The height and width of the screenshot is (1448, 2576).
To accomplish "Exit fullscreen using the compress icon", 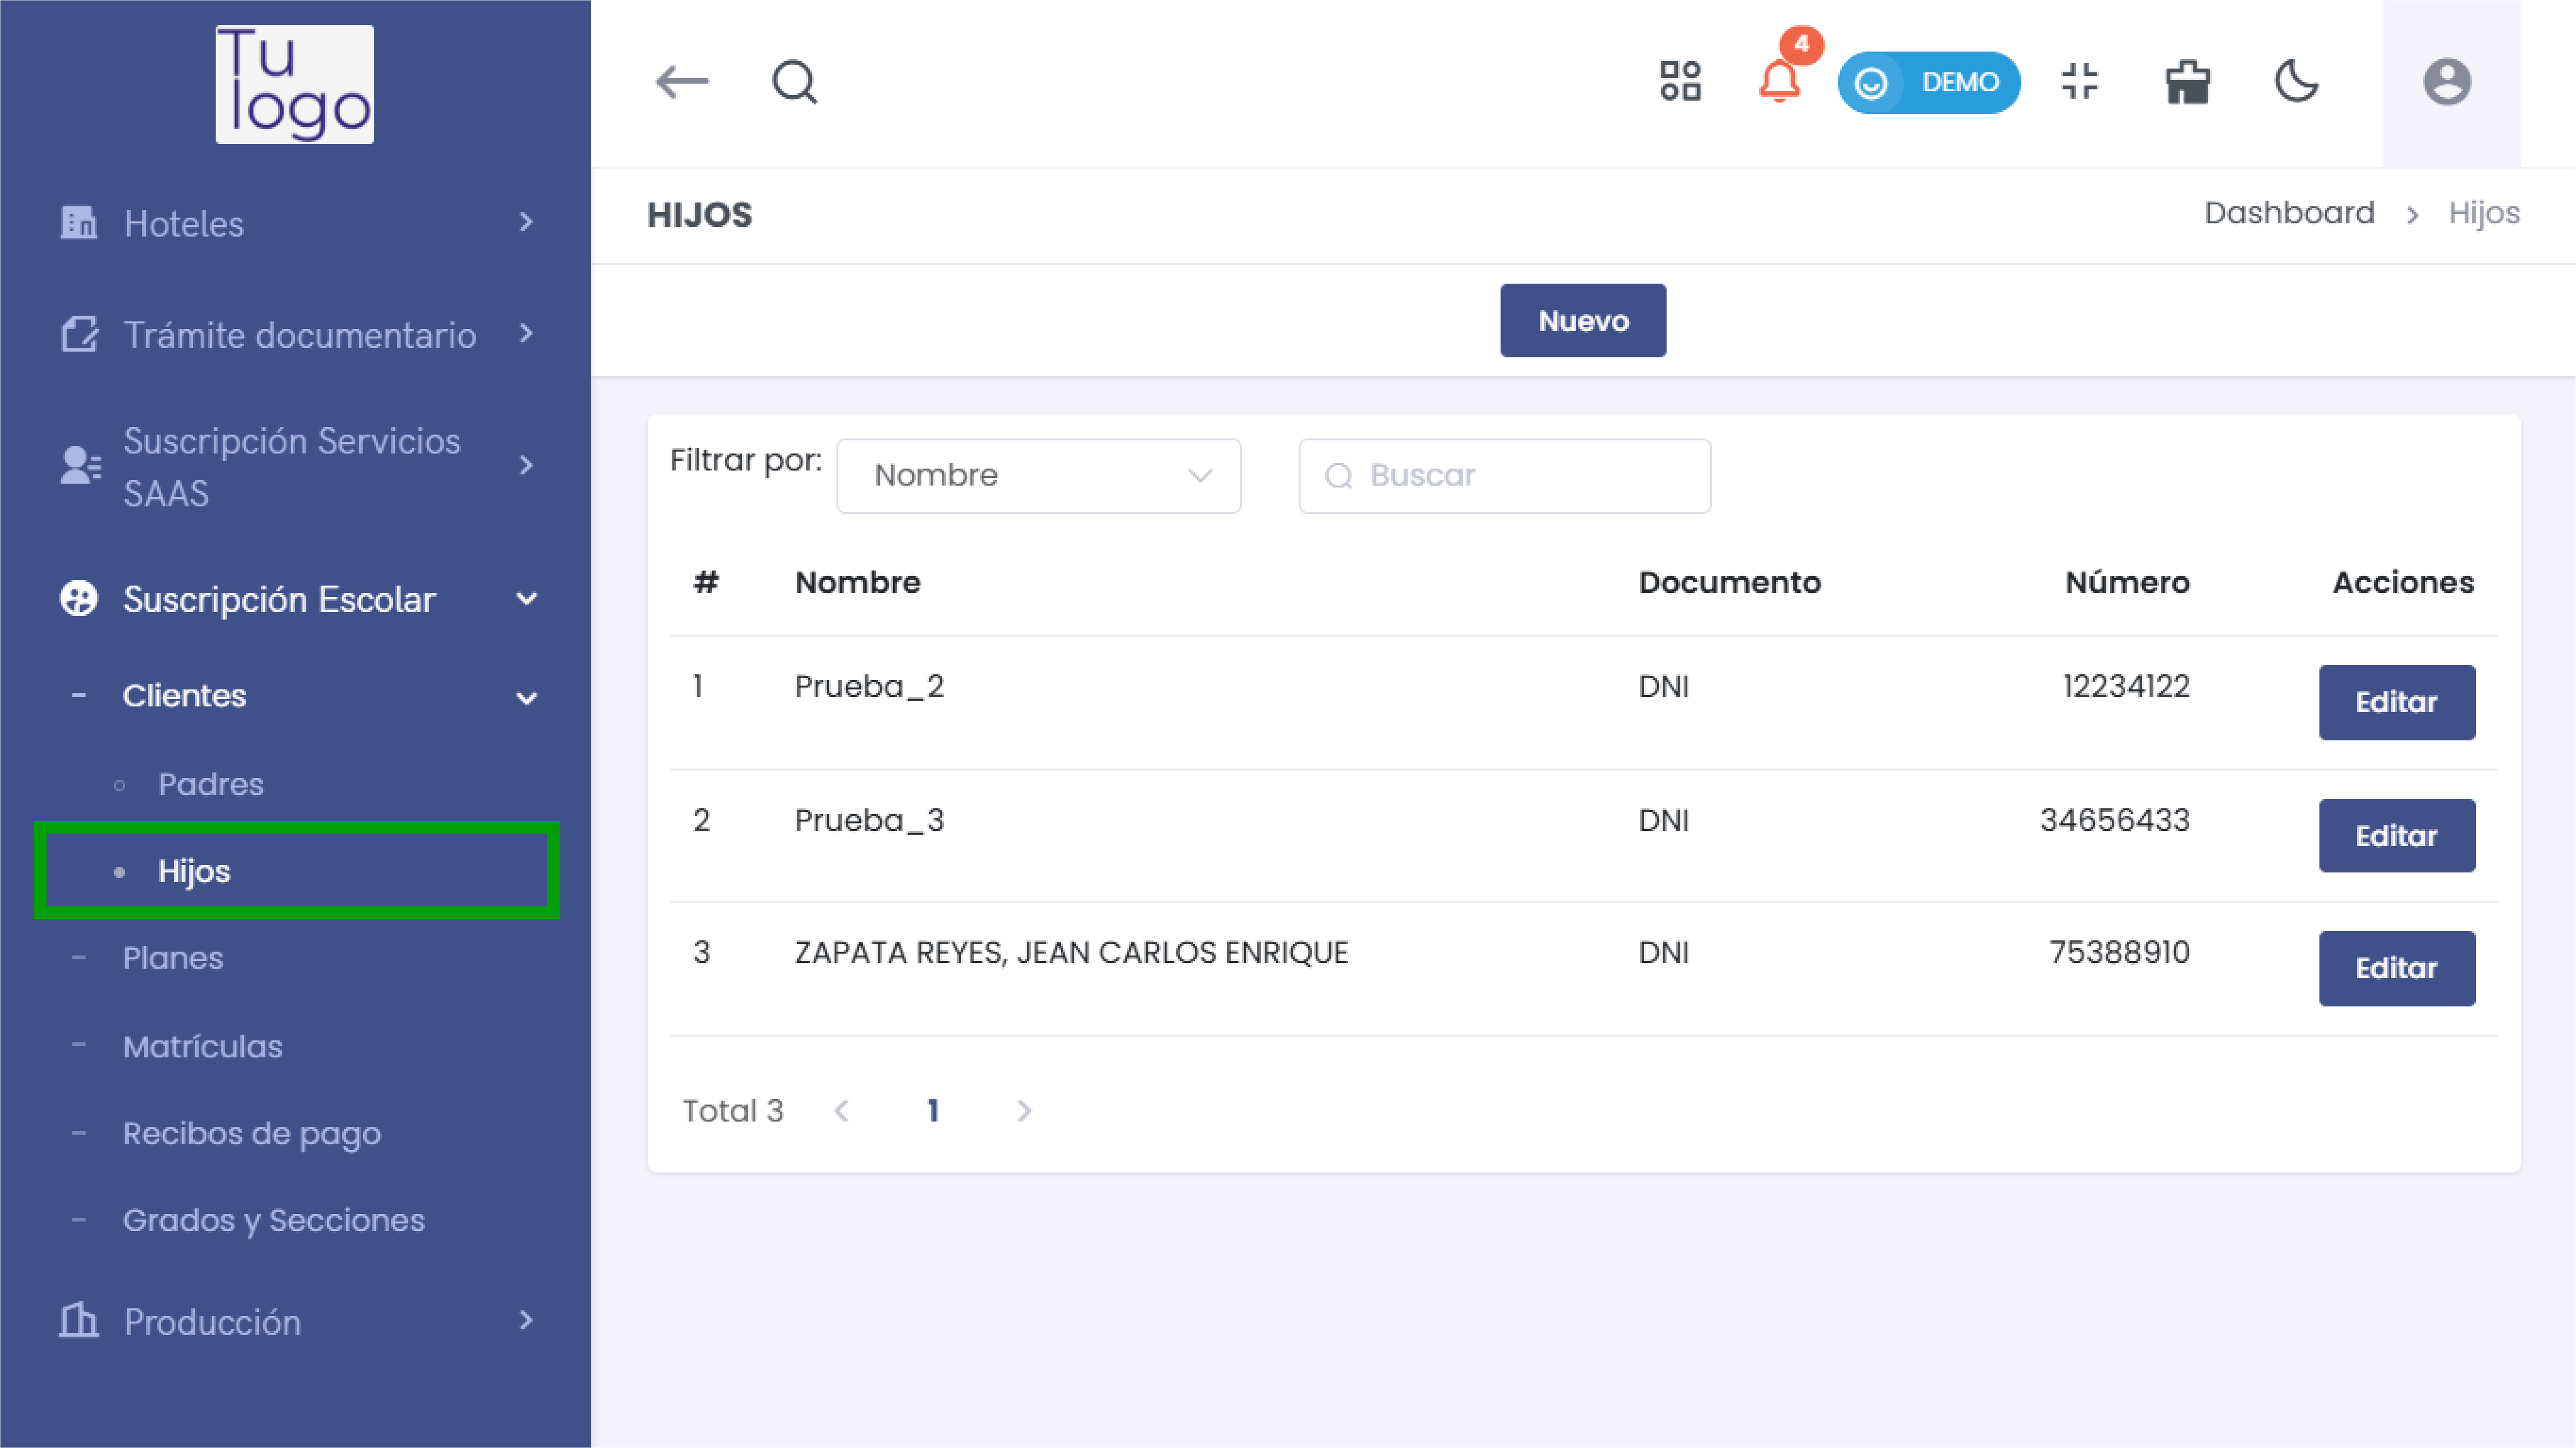I will [x=2080, y=82].
